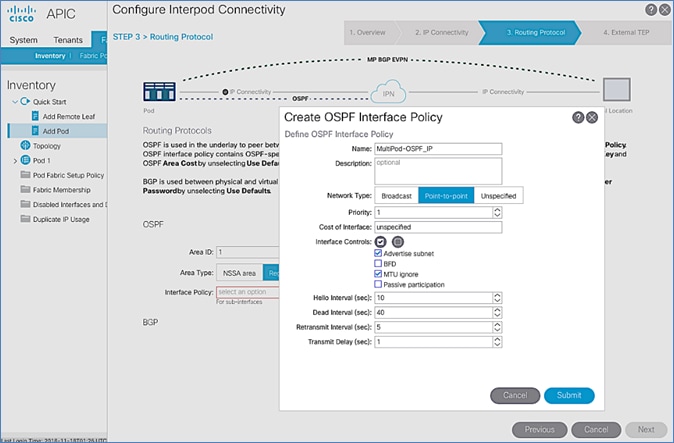Image resolution: width=674 pixels, height=443 pixels.
Task: Open the Interface Policy select an option dropdown
Action: tap(248, 292)
